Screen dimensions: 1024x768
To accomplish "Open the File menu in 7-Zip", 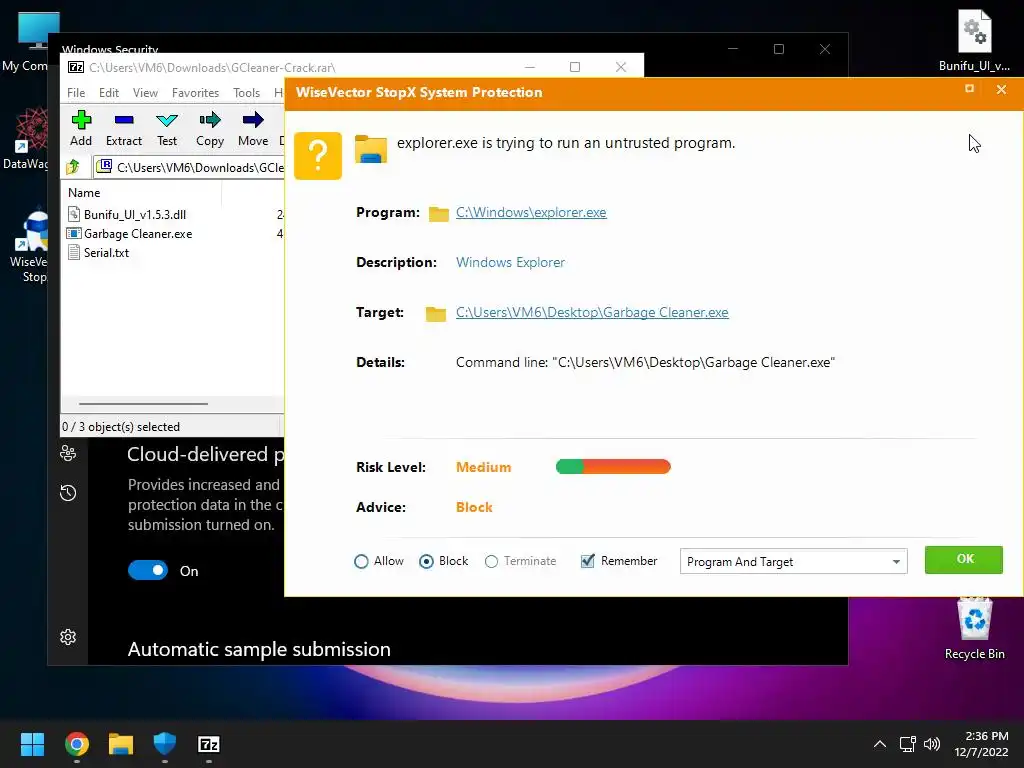I will pyautogui.click(x=76, y=93).
